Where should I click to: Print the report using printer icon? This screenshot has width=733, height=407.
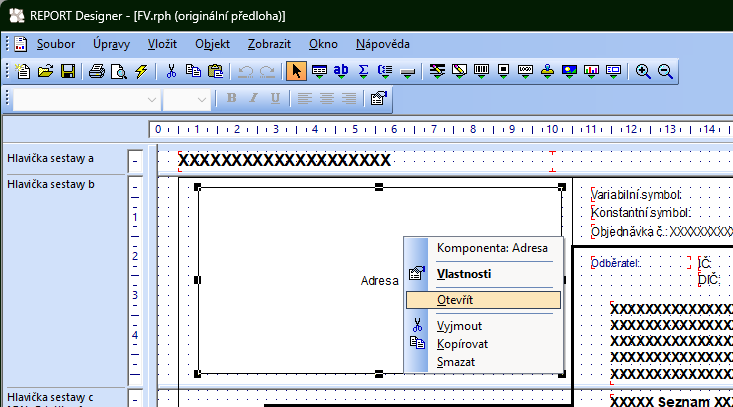(x=97, y=71)
